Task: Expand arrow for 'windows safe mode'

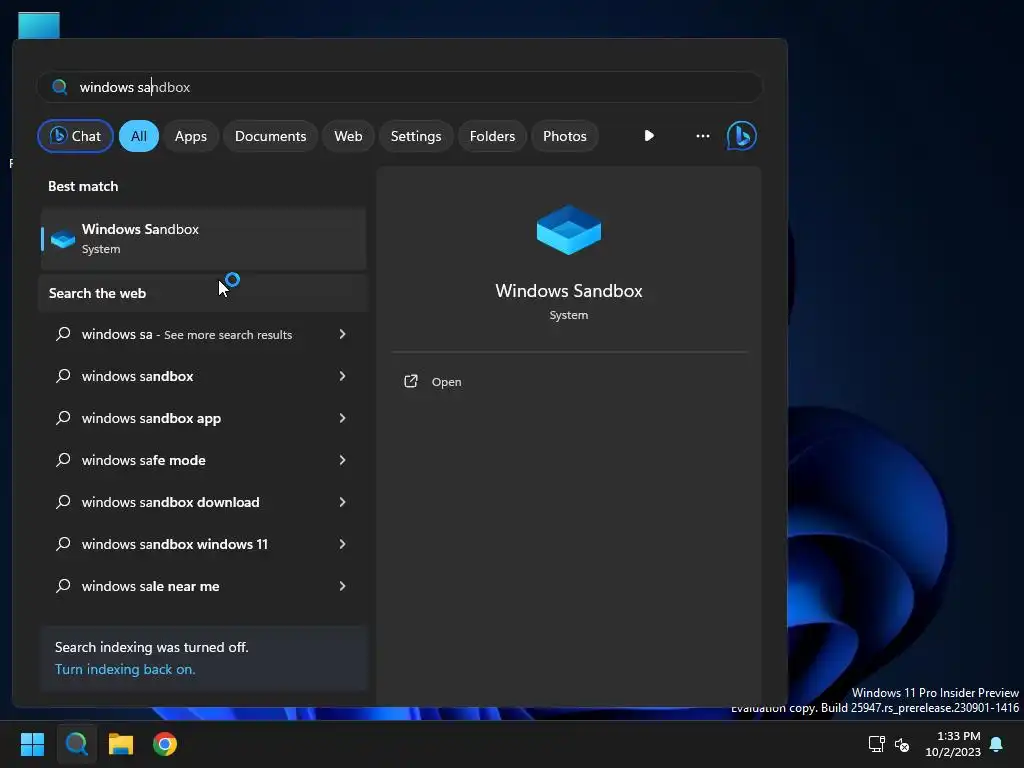Action: pos(342,460)
